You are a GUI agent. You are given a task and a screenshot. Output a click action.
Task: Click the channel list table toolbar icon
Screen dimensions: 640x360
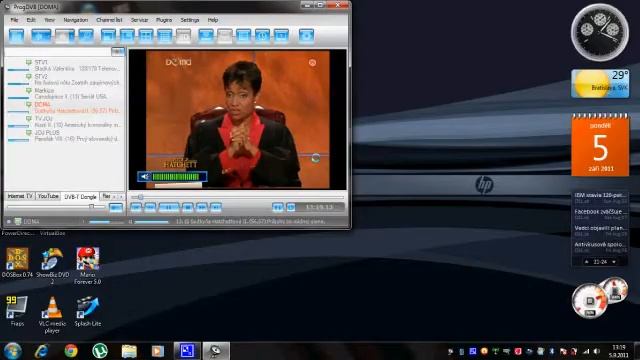coord(164,36)
